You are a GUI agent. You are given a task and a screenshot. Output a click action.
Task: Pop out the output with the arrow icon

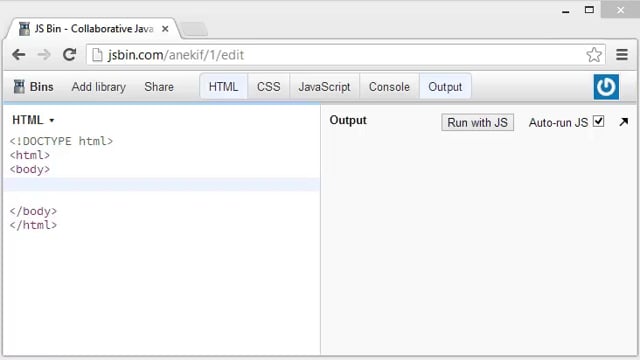623,122
